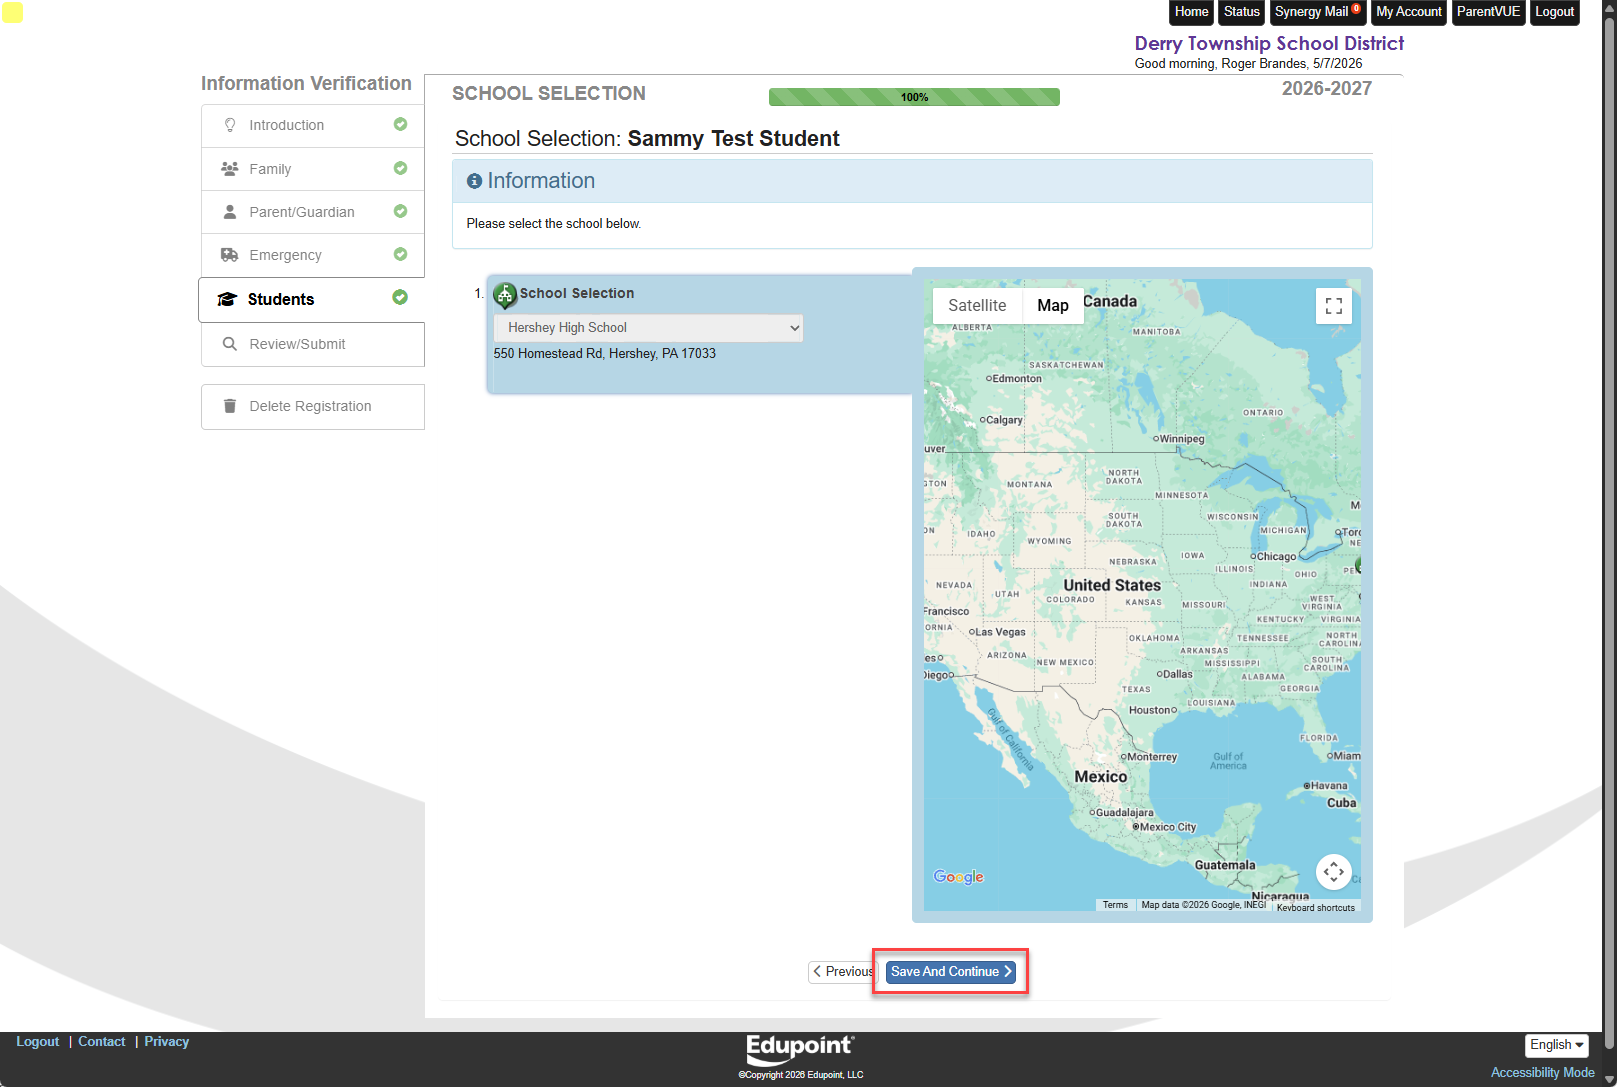Open map Terms link

[1115, 905]
